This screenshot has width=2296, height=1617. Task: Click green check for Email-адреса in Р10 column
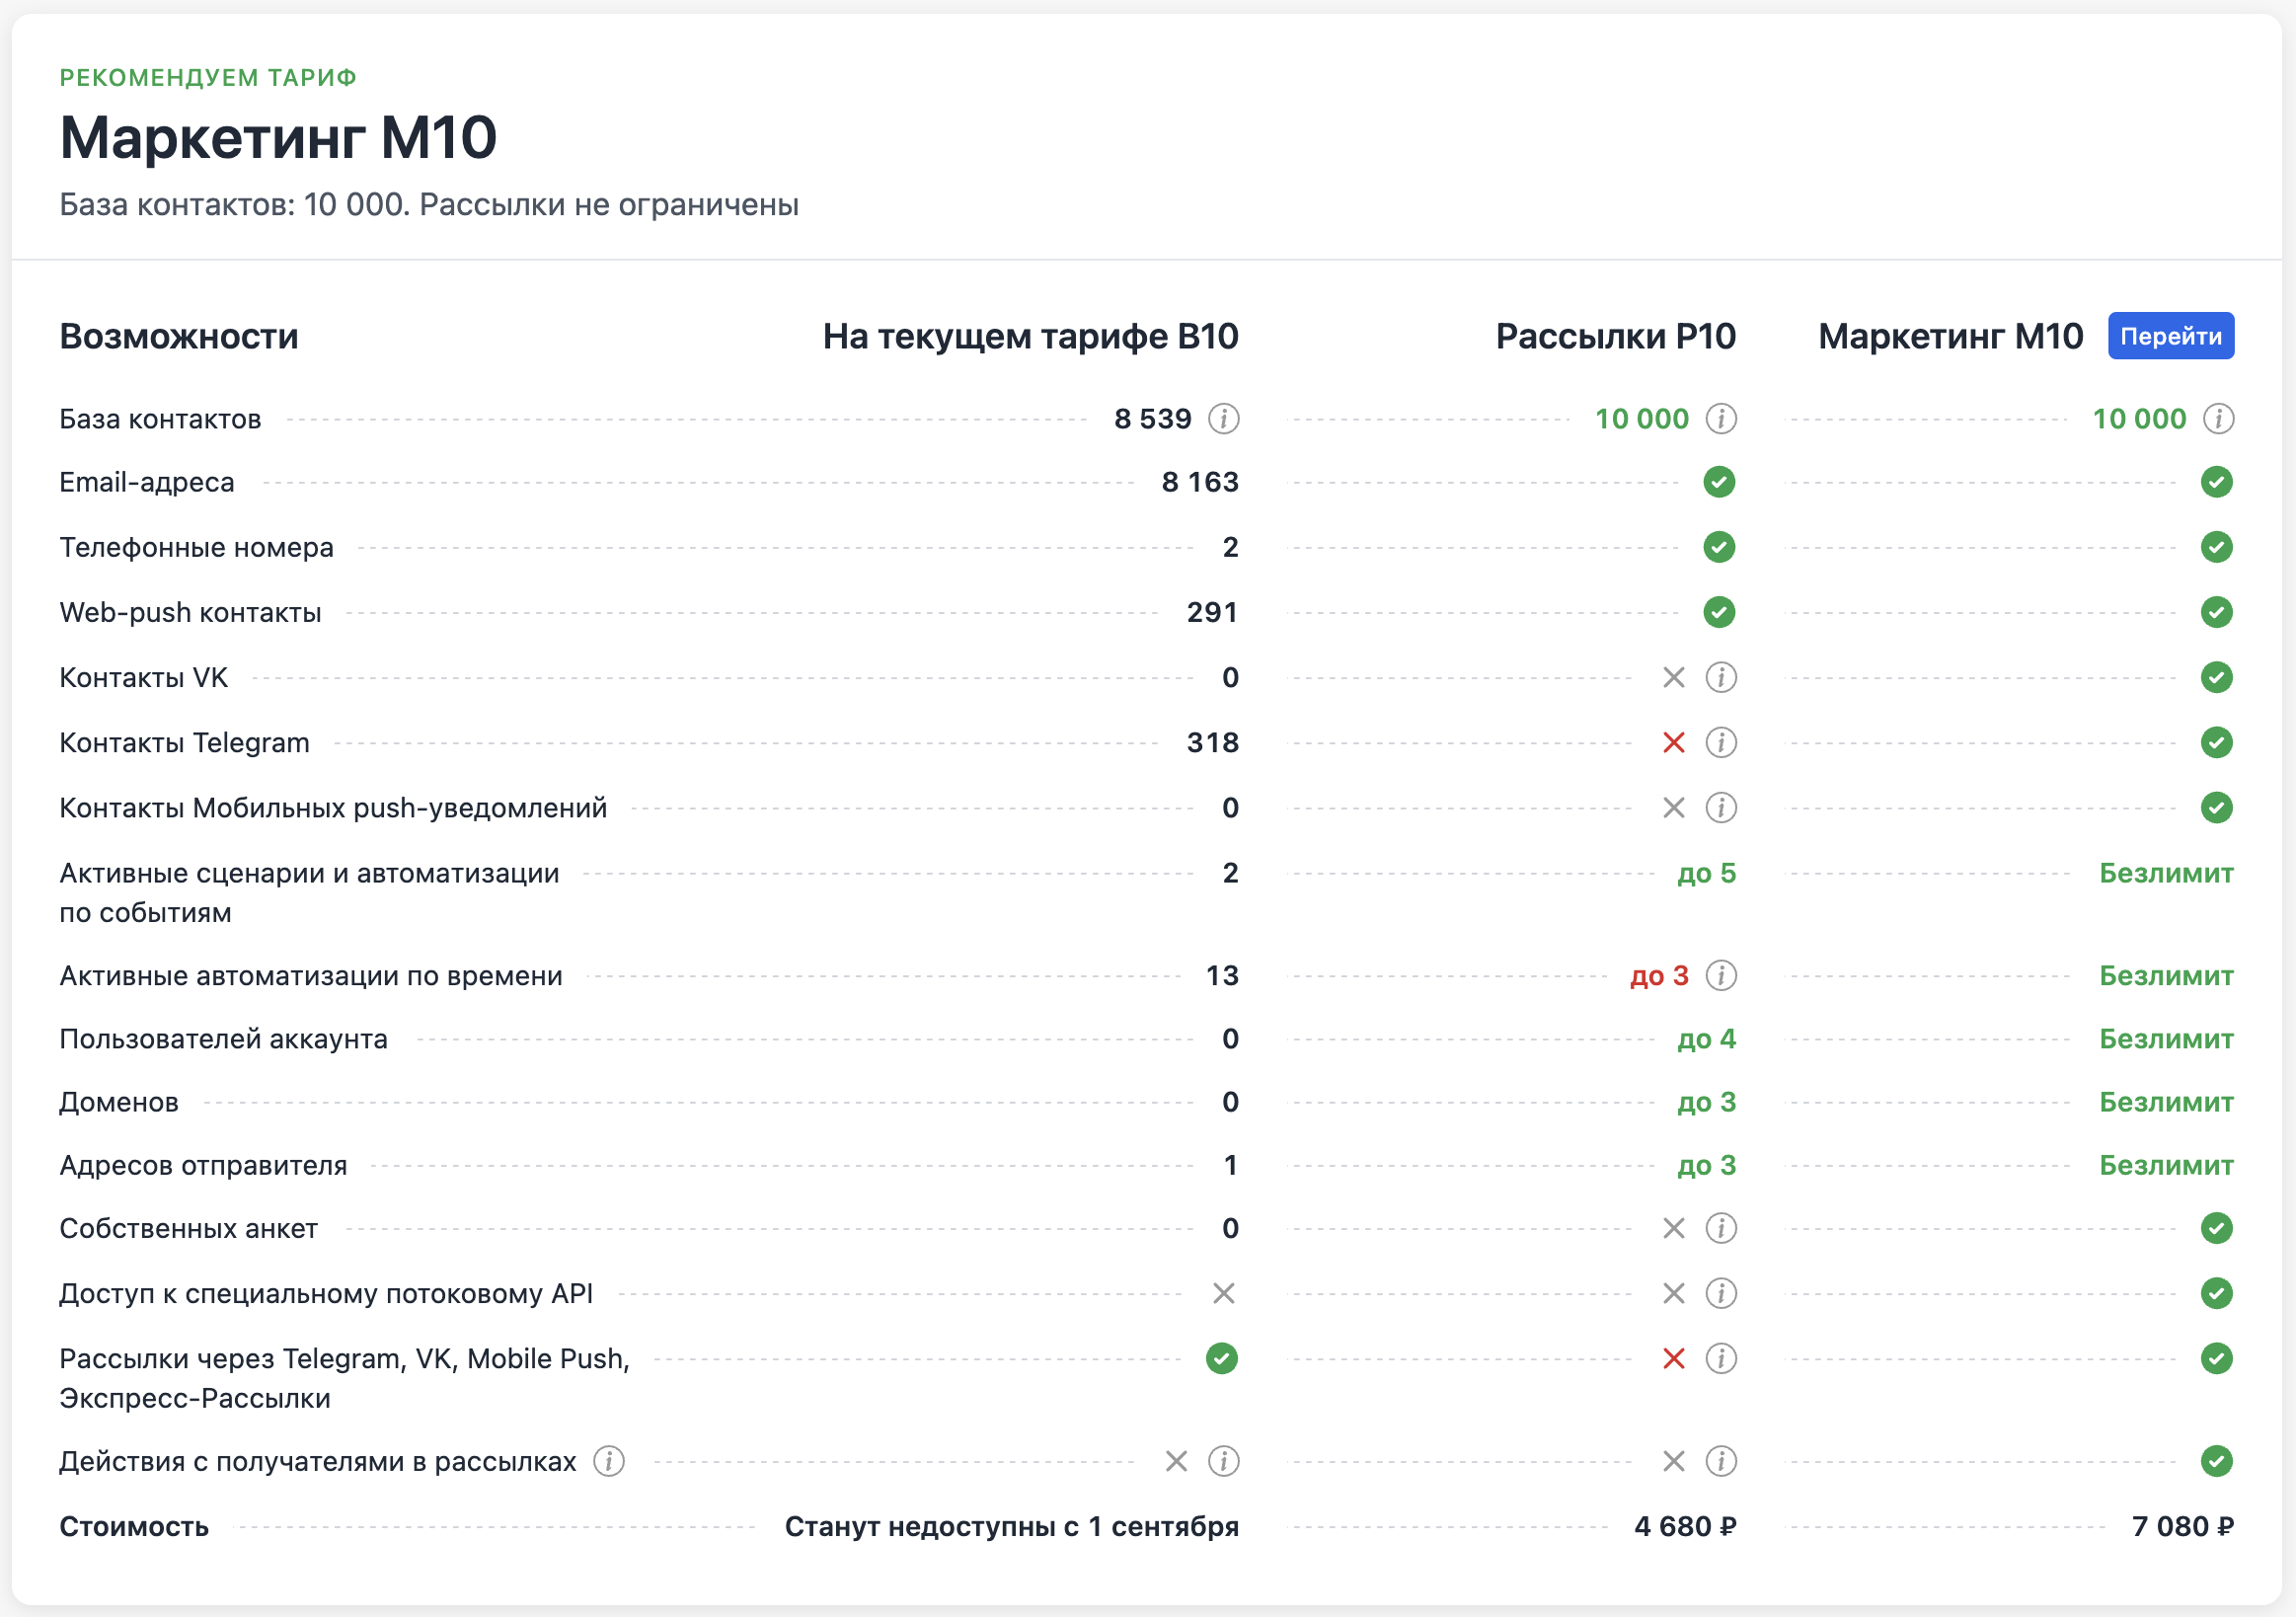coord(1719,483)
